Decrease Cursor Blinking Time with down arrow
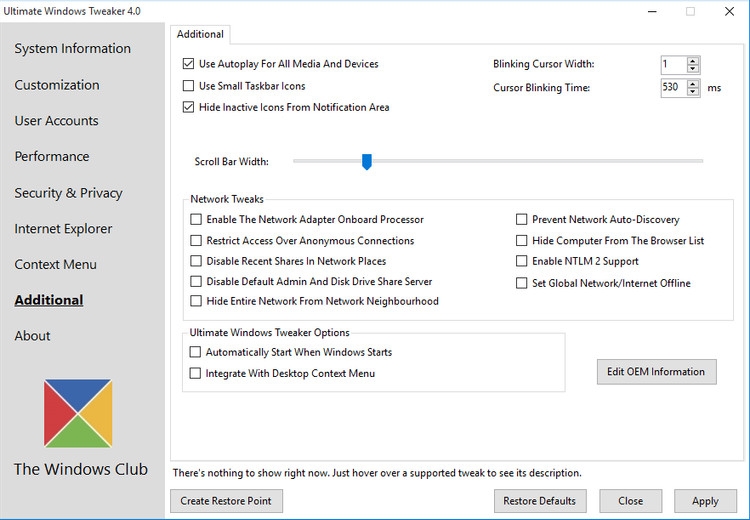Viewport: 750px width, 520px height. pos(693,91)
